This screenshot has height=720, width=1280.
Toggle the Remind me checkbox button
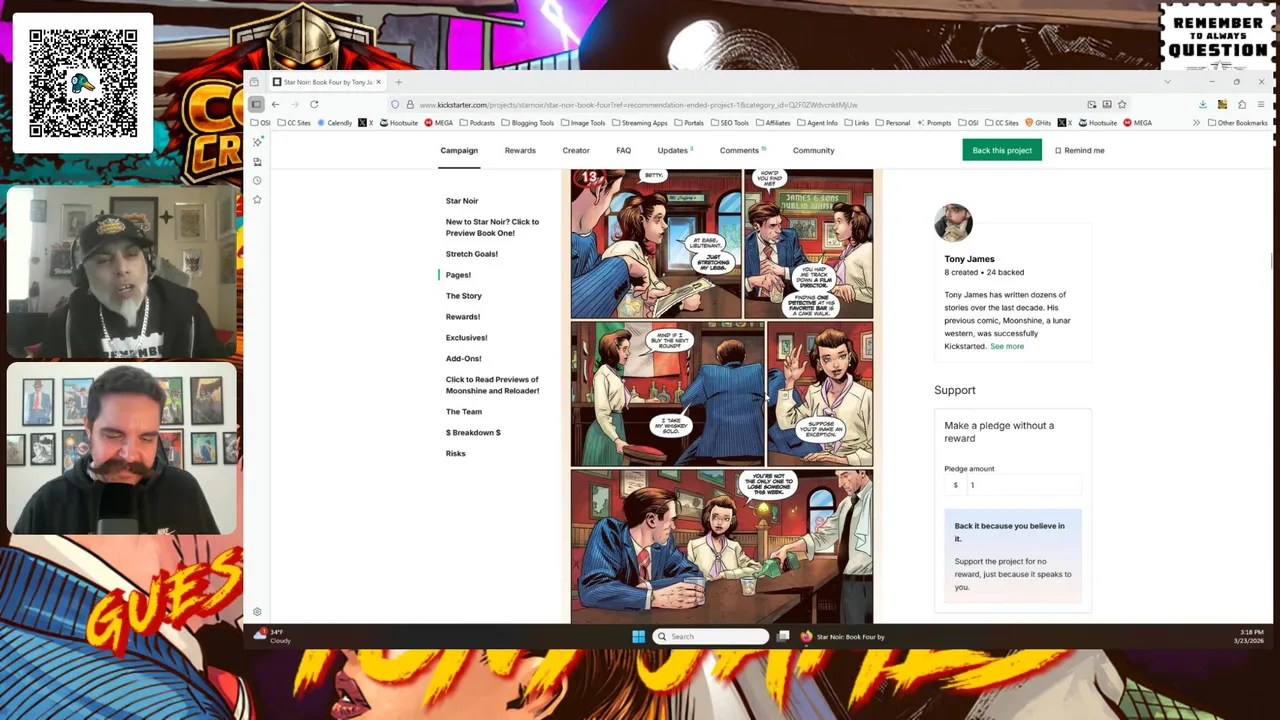click(1079, 150)
